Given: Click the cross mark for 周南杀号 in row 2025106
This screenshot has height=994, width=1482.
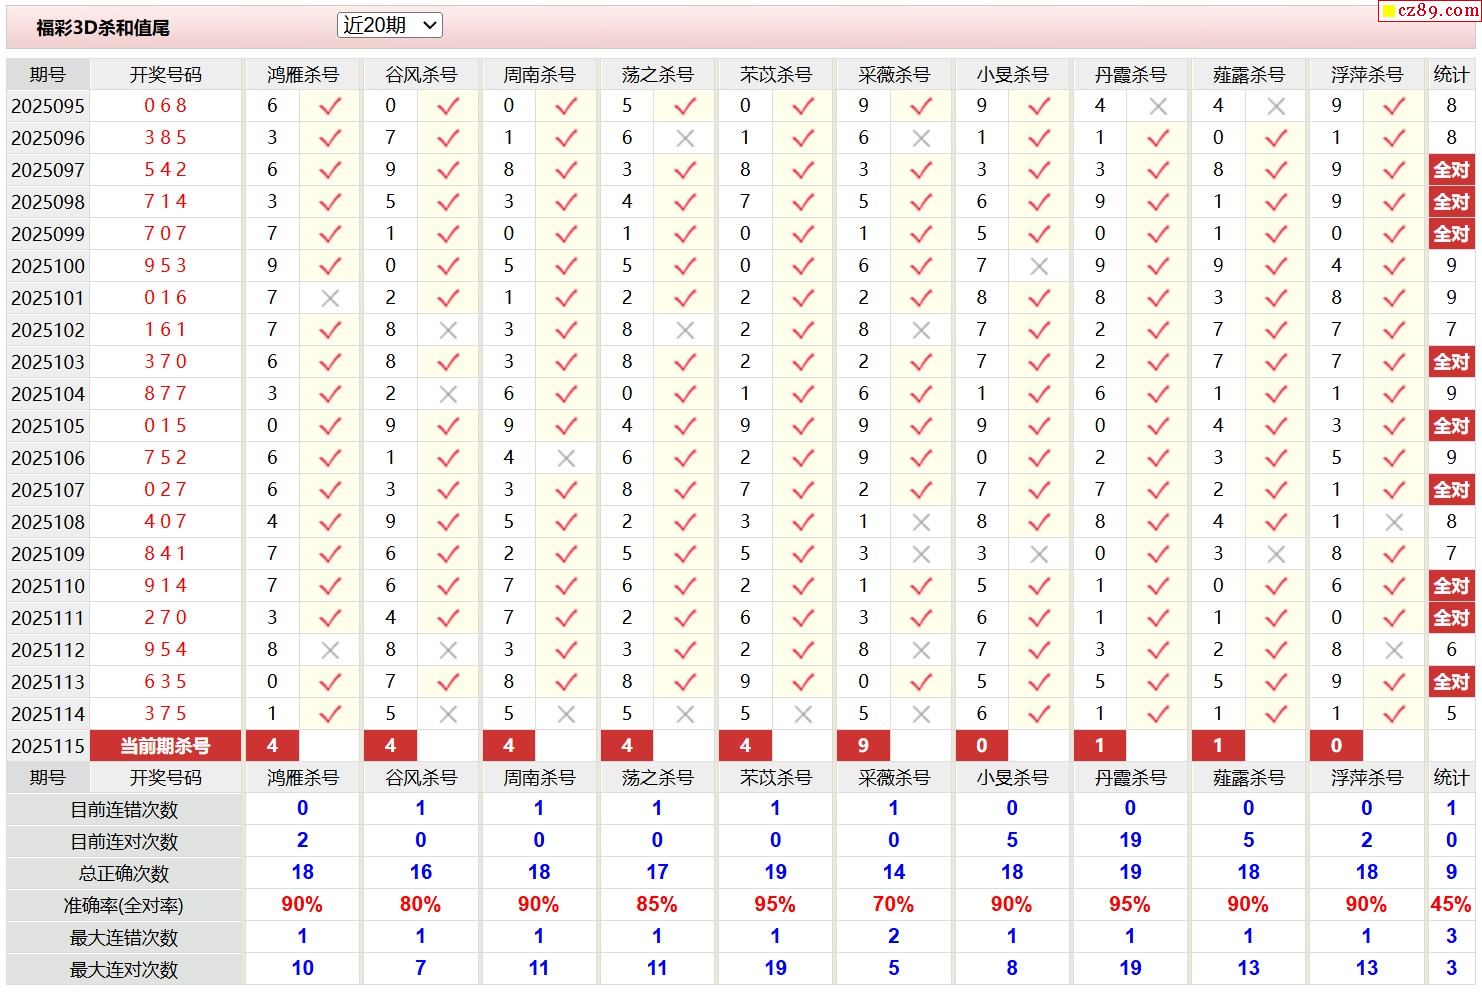Looking at the screenshot, I should 566,458.
